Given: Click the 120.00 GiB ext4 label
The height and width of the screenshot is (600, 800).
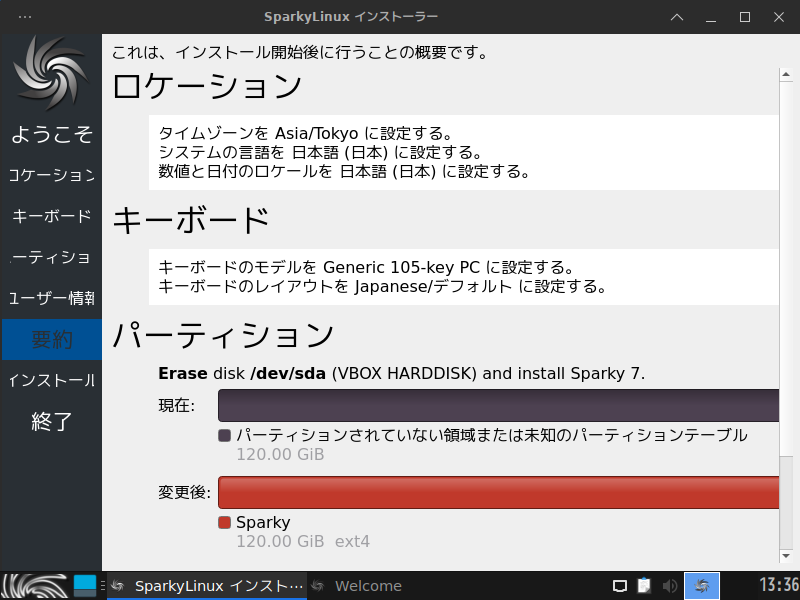Looking at the screenshot, I should click(x=303, y=541).
